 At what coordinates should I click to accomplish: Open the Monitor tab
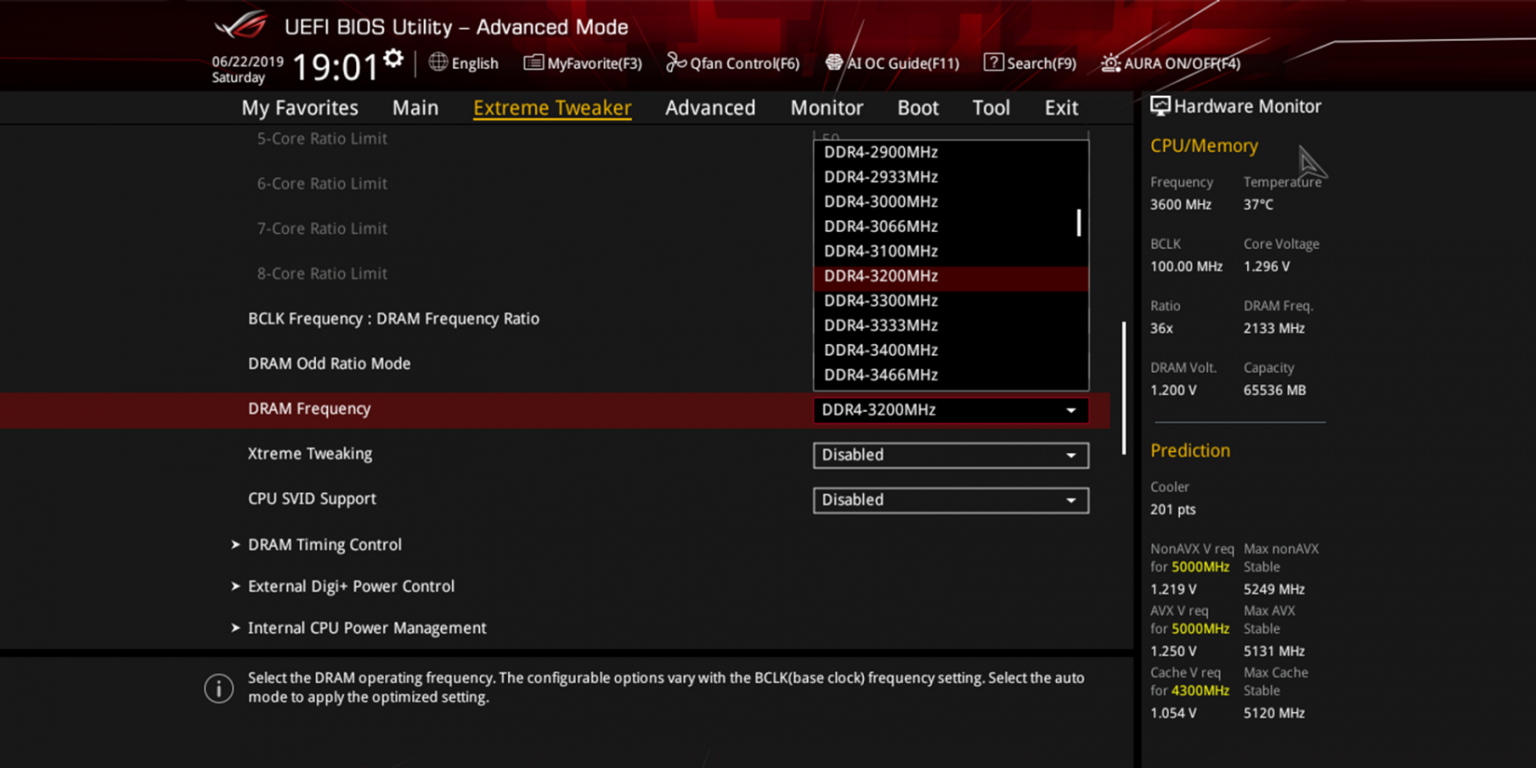click(x=827, y=108)
